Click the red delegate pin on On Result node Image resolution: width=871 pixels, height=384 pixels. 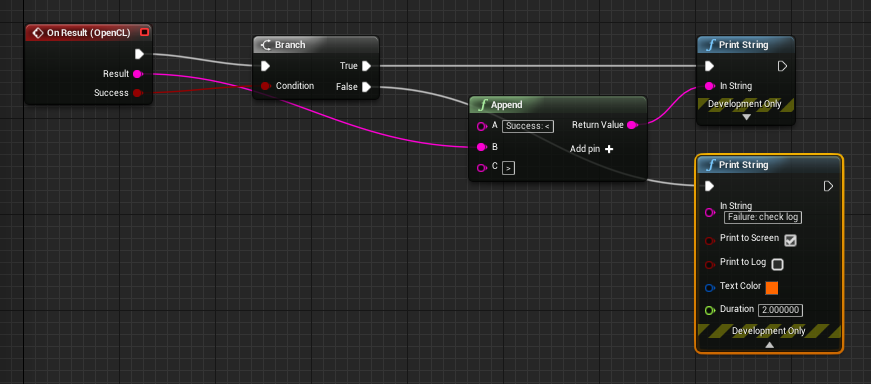pyautogui.click(x=144, y=32)
